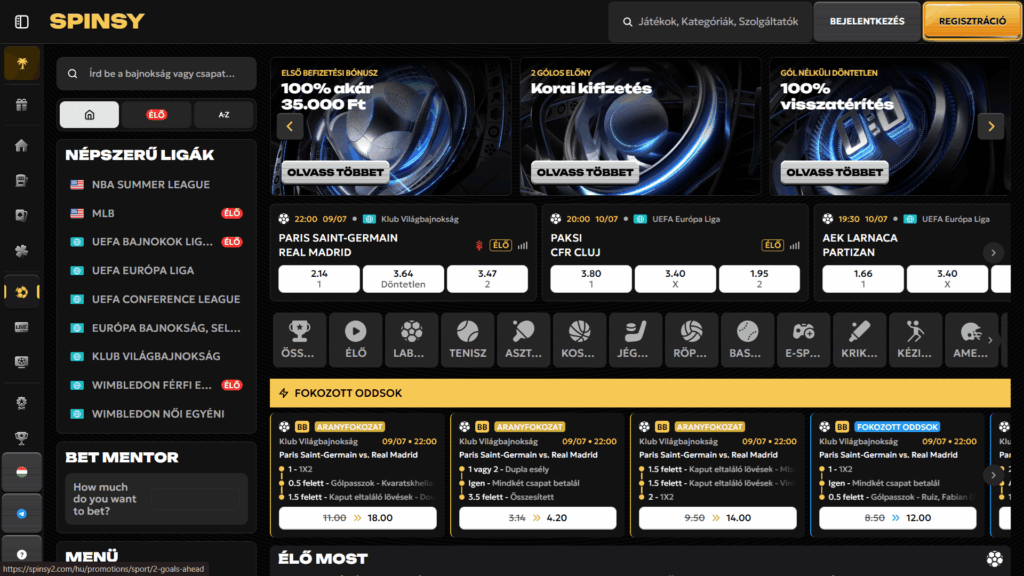Open statistics bars icon for Paris Saint-Germain match
The height and width of the screenshot is (576, 1024).
coord(522,246)
